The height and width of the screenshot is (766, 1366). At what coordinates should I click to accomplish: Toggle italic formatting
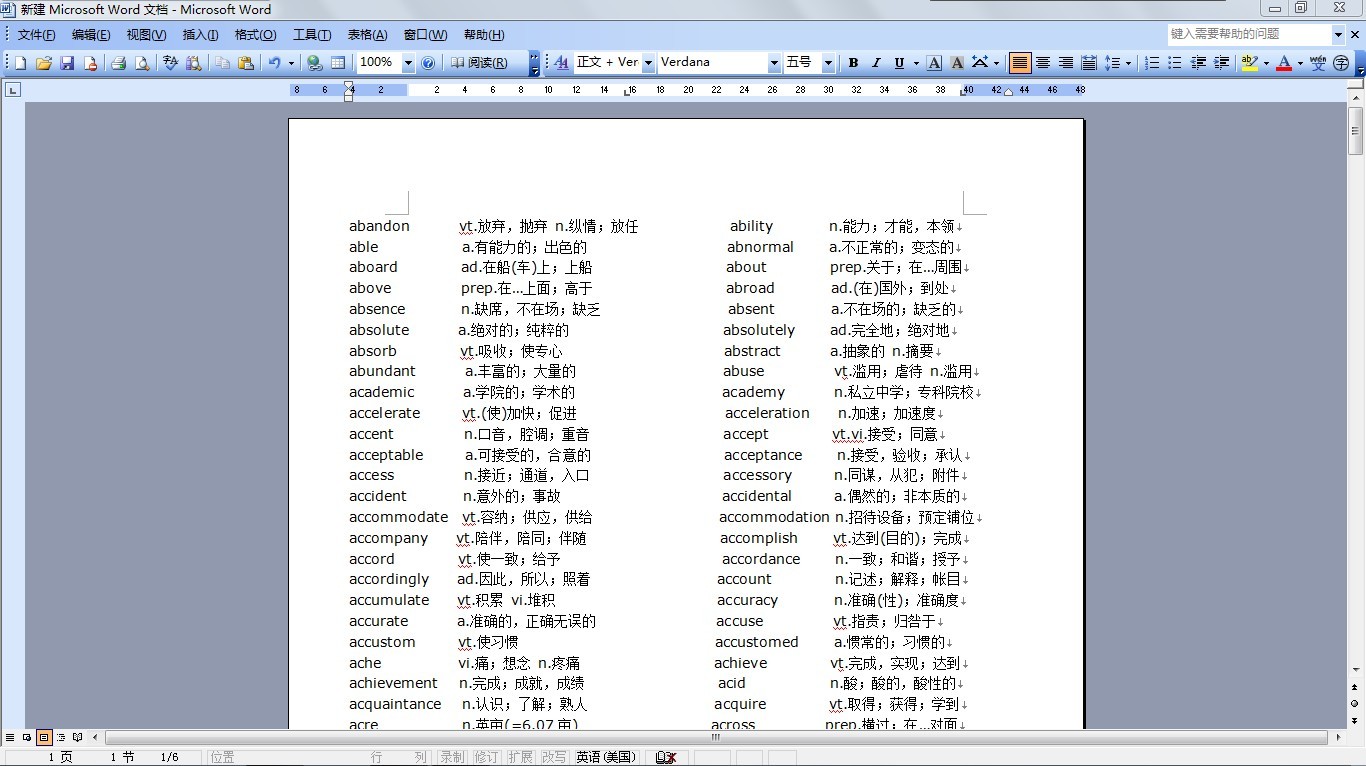tap(875, 62)
